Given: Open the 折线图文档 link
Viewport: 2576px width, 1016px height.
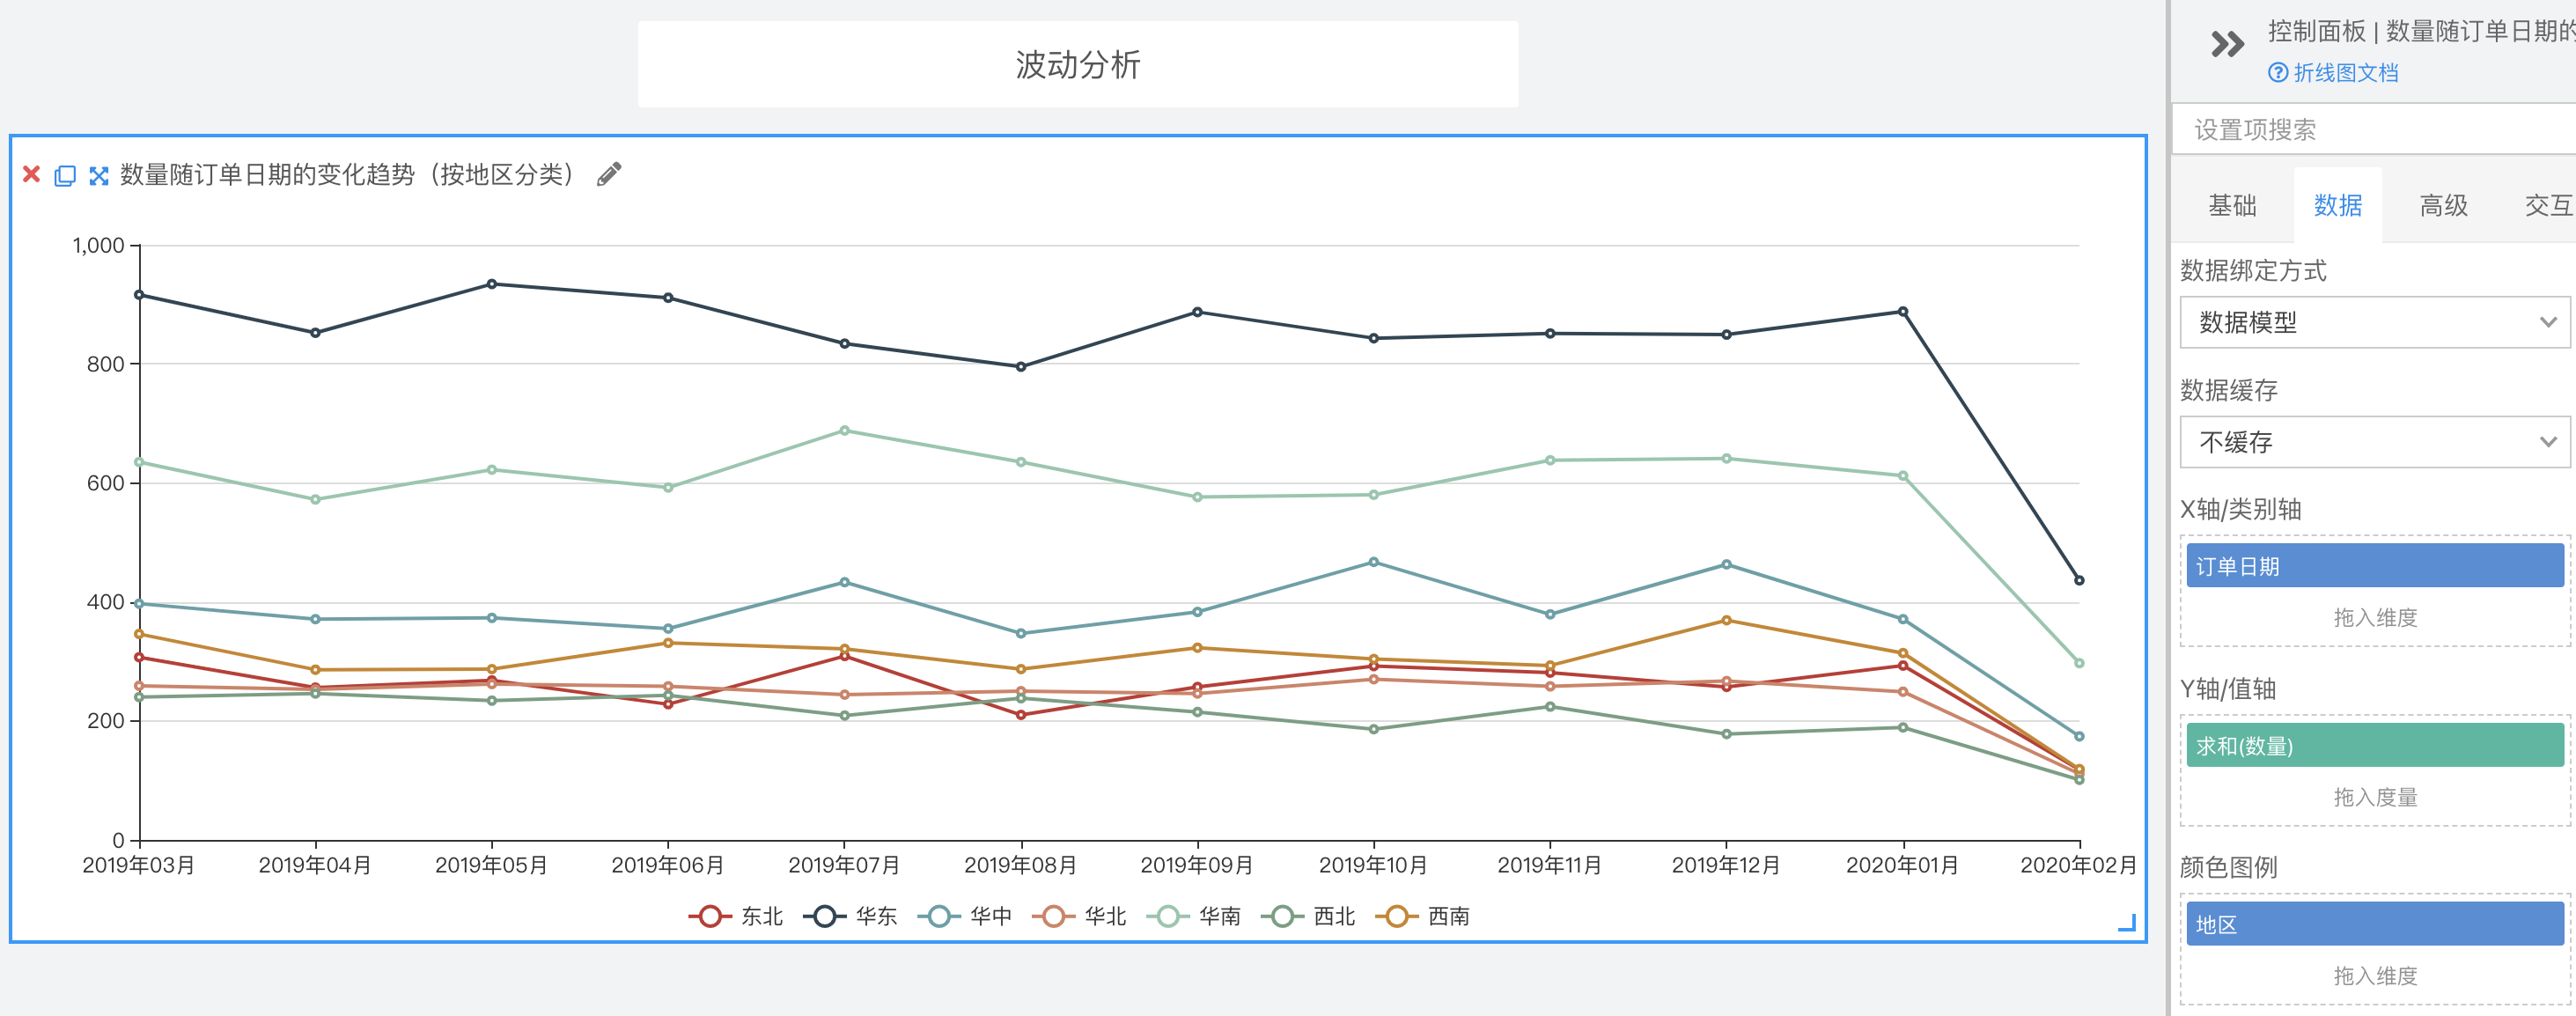Looking at the screenshot, I should pyautogui.click(x=2345, y=73).
